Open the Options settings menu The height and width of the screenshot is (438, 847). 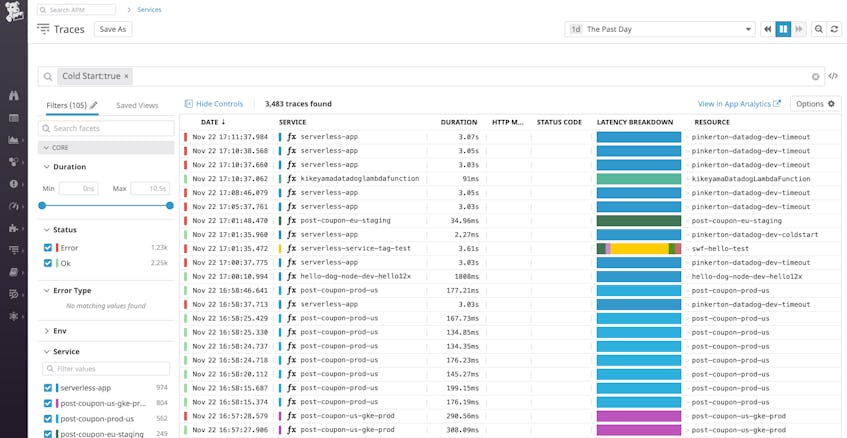[816, 104]
